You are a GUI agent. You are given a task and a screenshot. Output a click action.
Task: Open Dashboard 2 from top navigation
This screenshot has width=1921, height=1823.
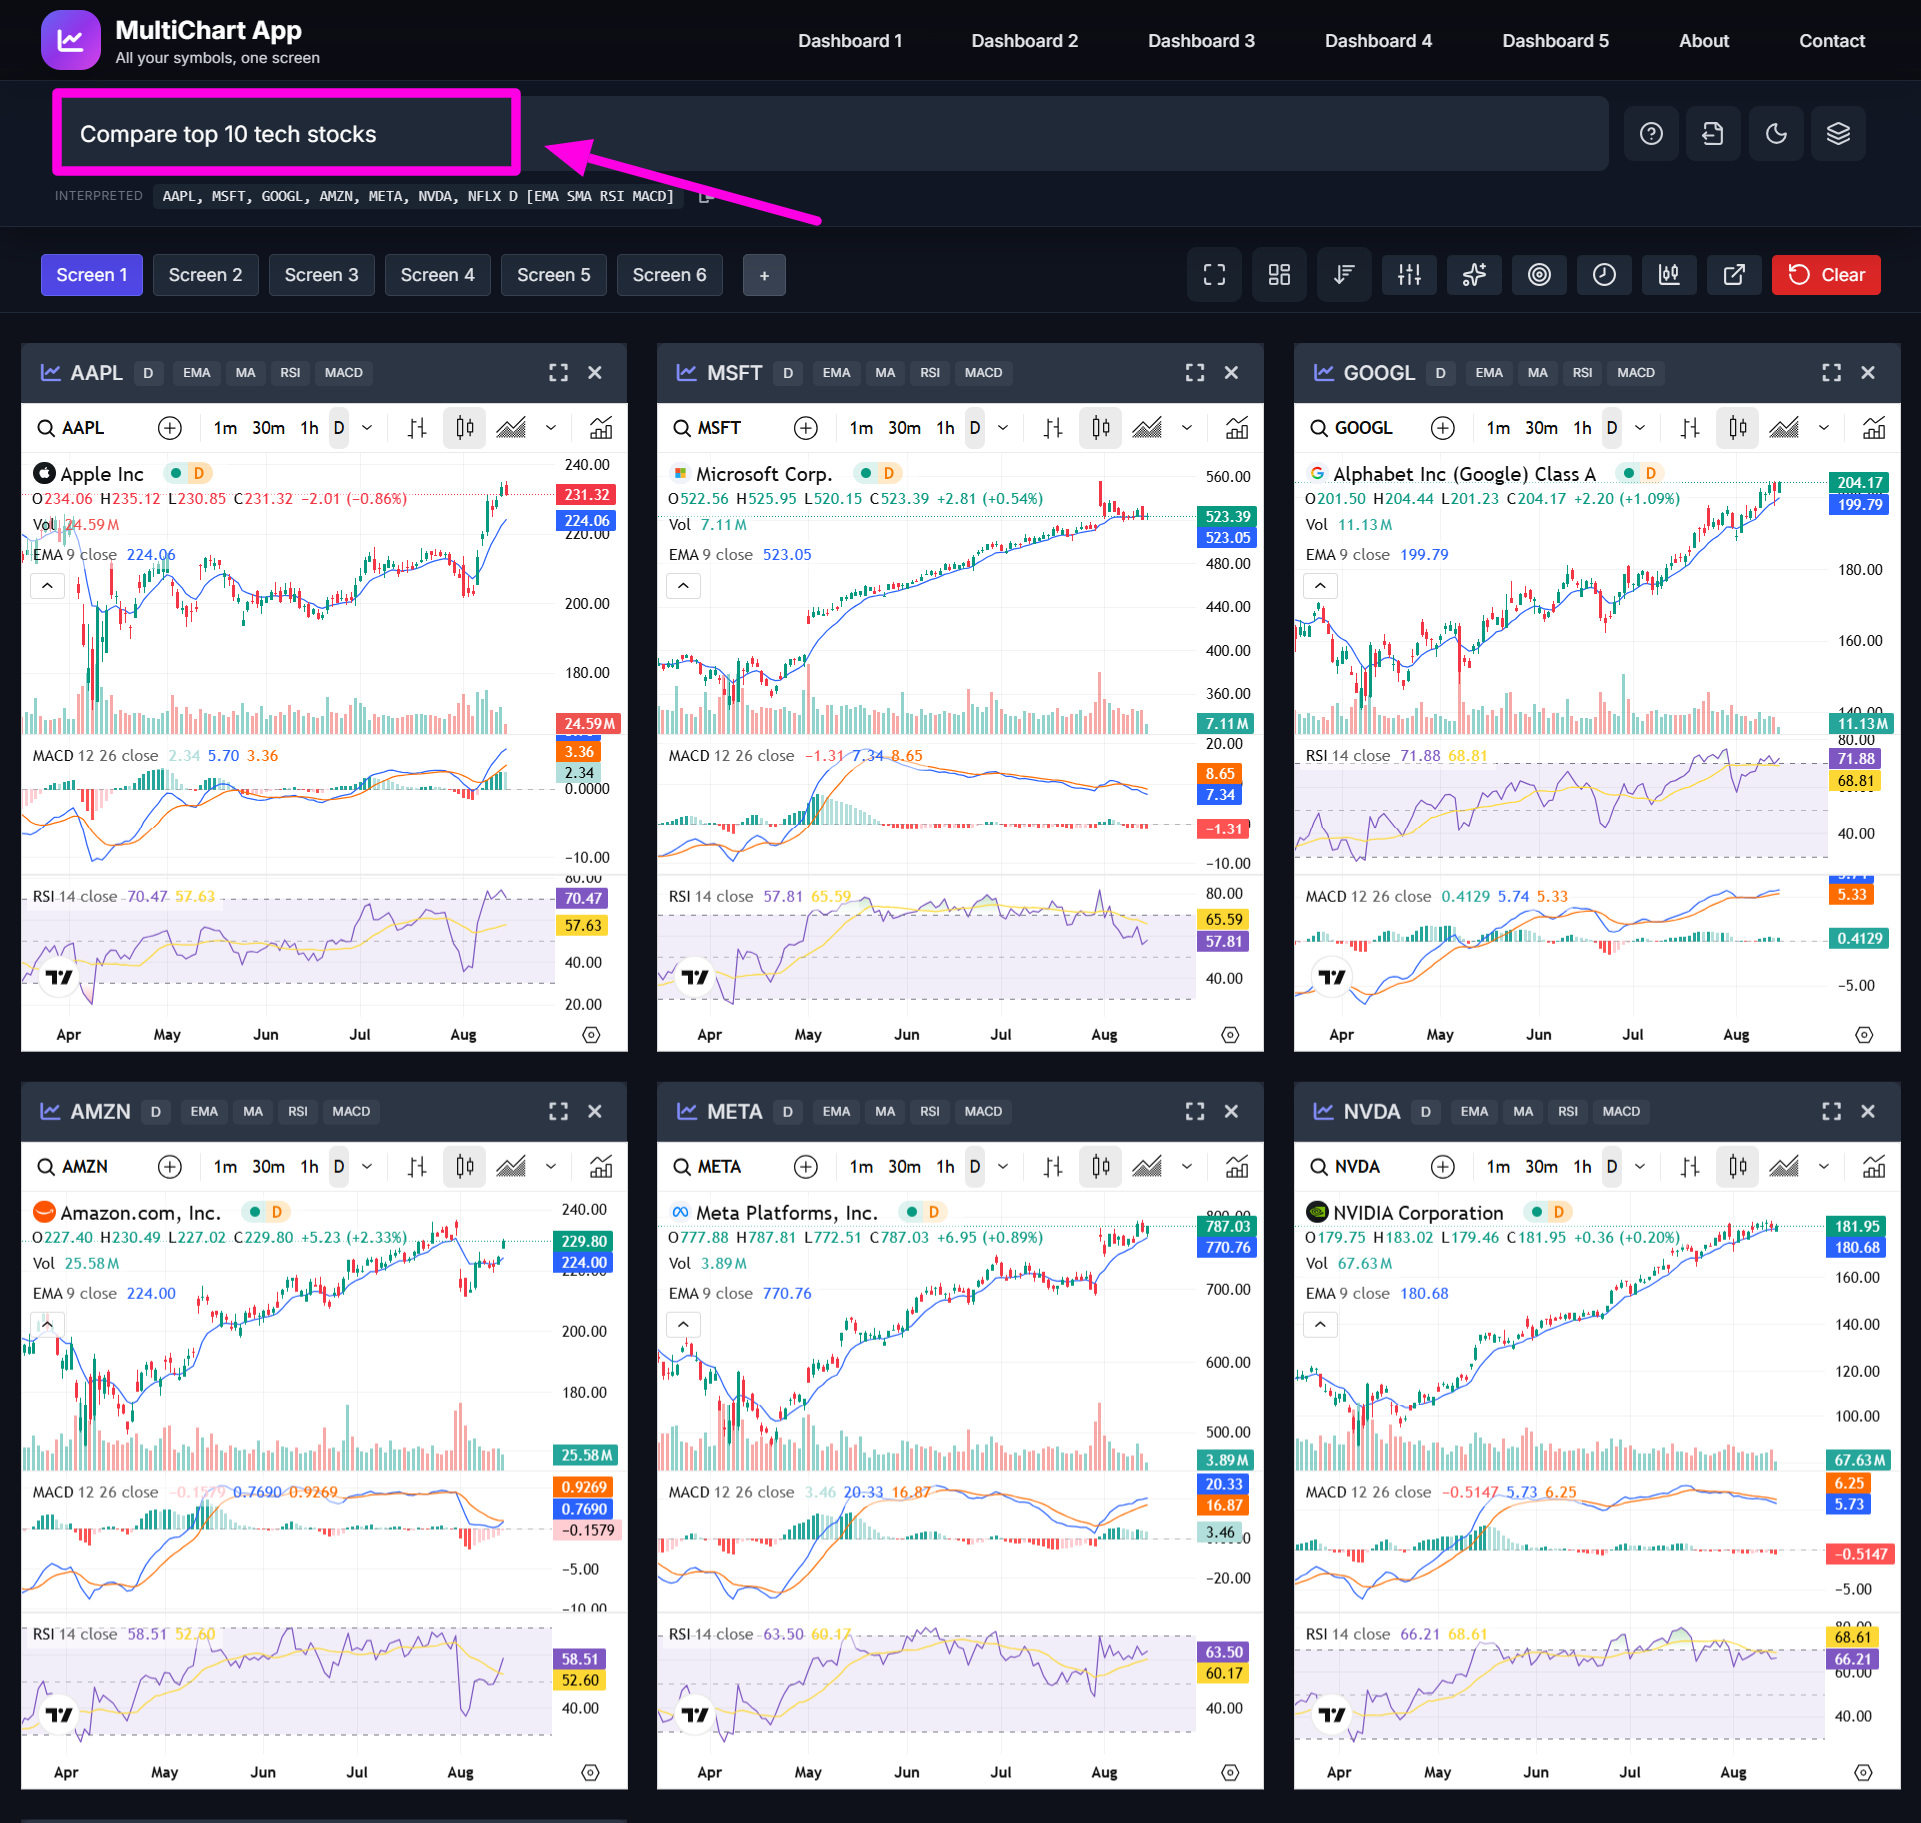(x=1024, y=41)
